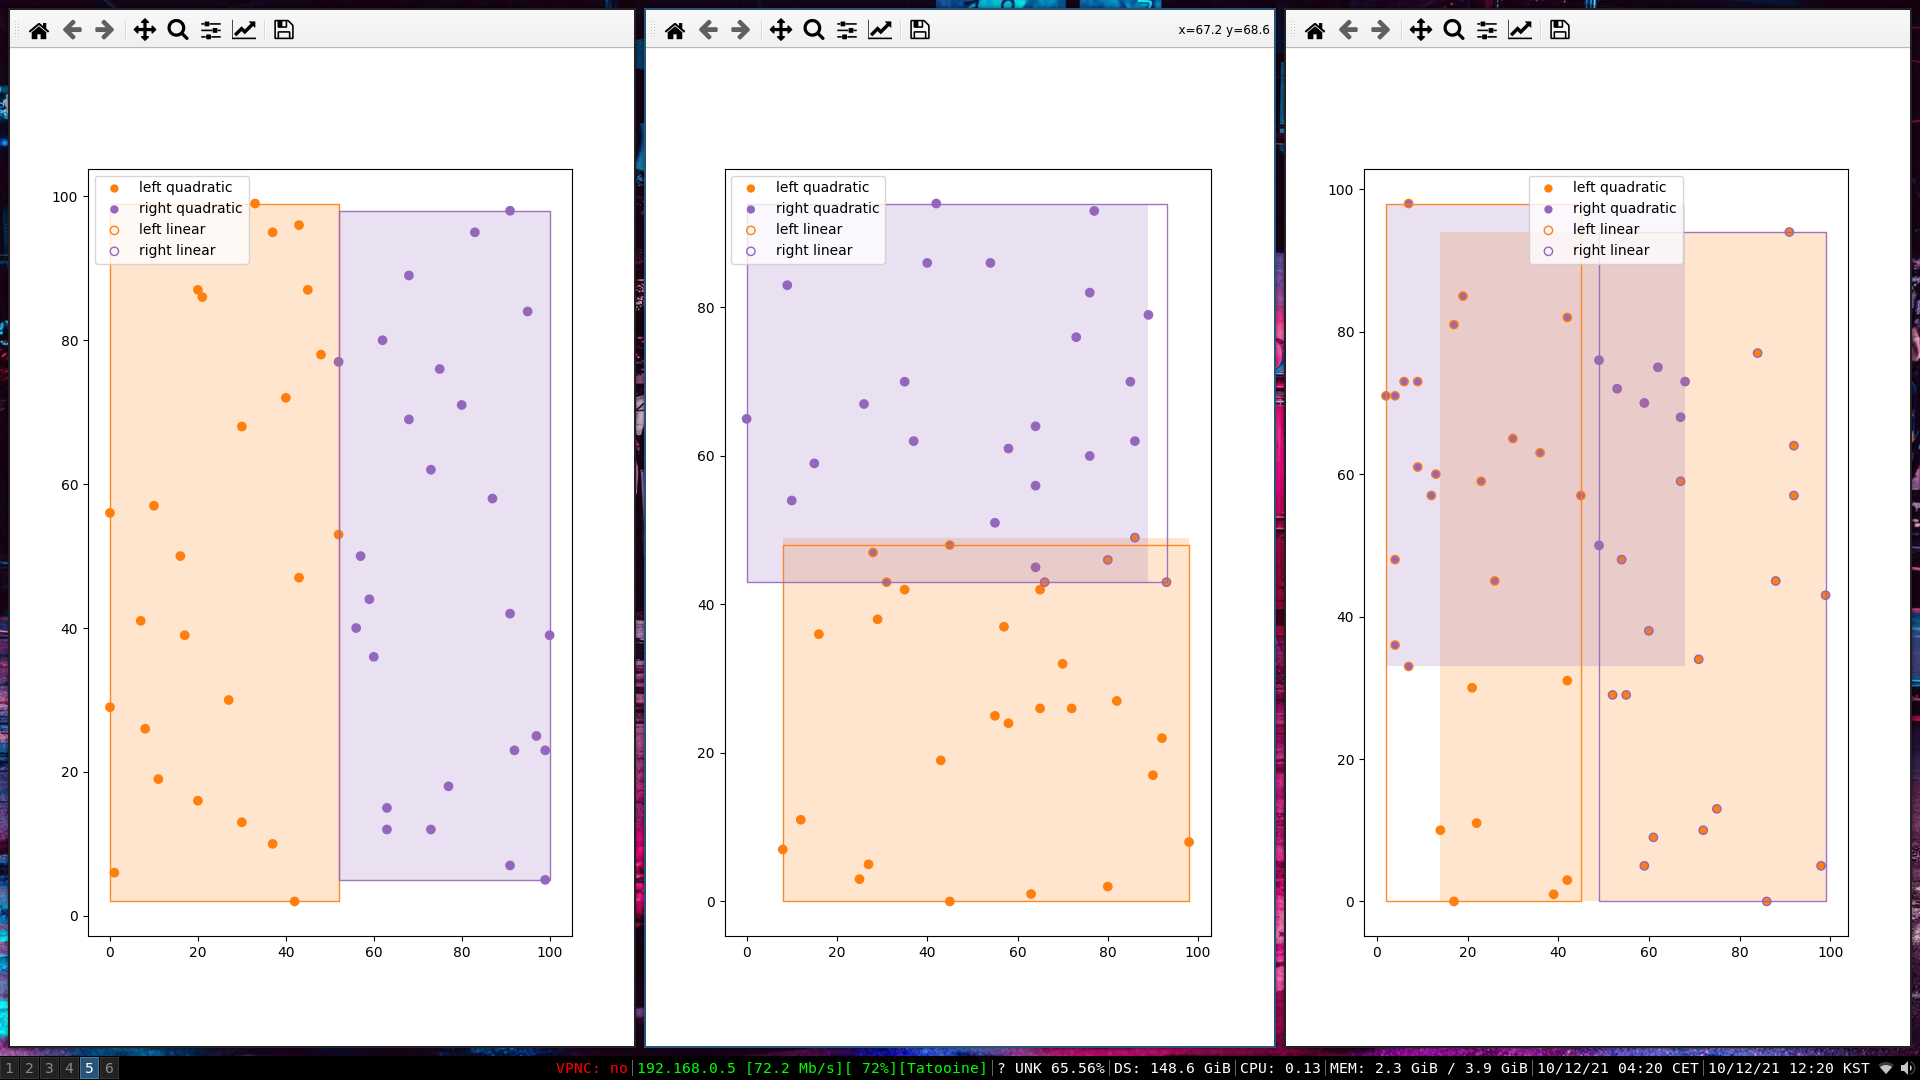Click Home icon in left plot window
The width and height of the screenshot is (1920, 1080).
pyautogui.click(x=39, y=30)
